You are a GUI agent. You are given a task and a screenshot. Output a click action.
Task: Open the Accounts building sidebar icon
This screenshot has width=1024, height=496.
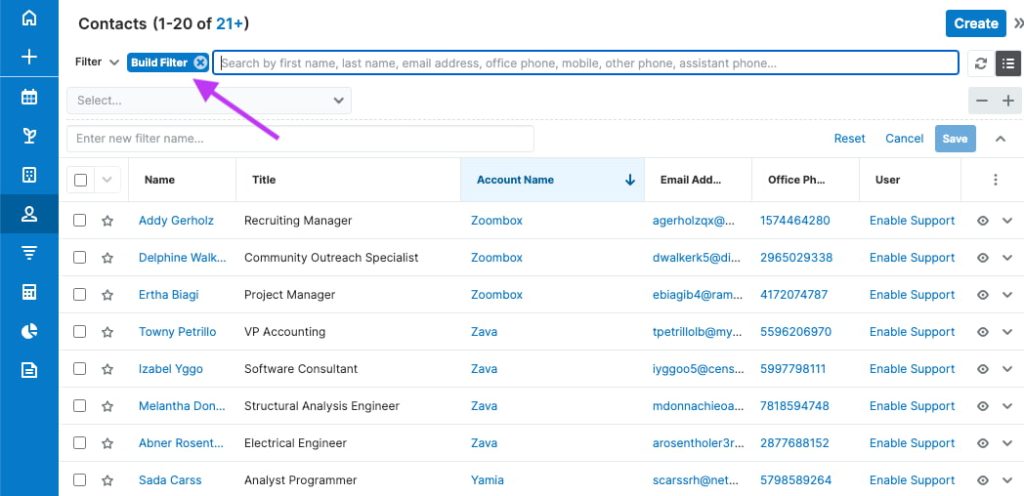pyautogui.click(x=29, y=175)
